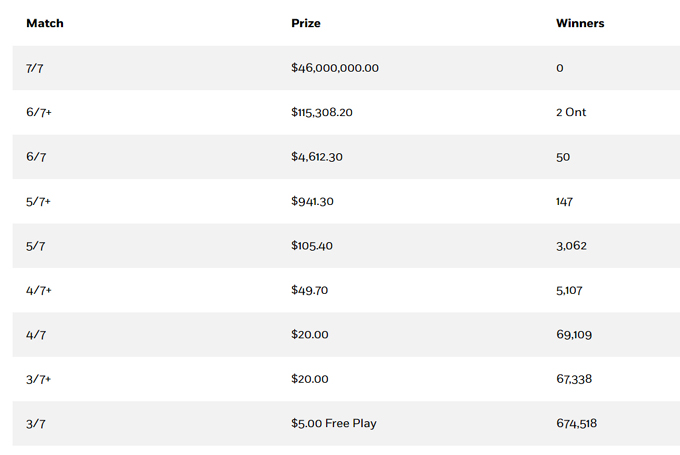The image size is (680, 455).
Task: Click the 147 winners value
Action: [564, 201]
